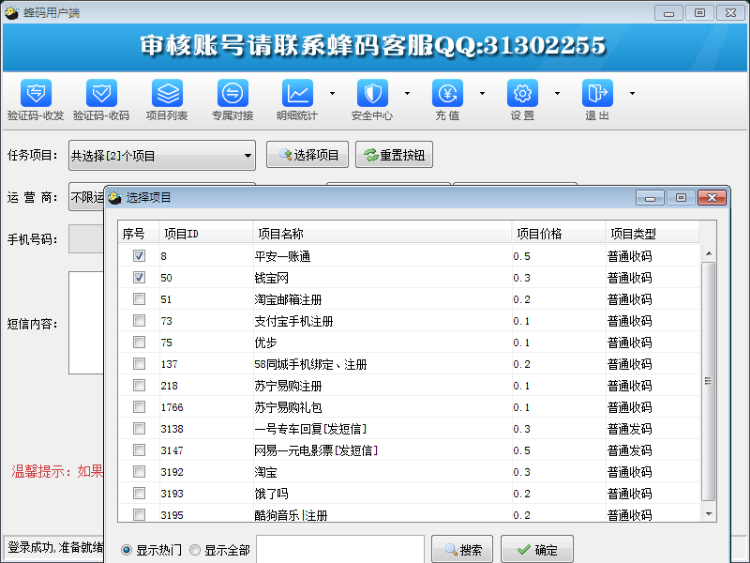Open 专属对接 toolbar icon

(233, 93)
